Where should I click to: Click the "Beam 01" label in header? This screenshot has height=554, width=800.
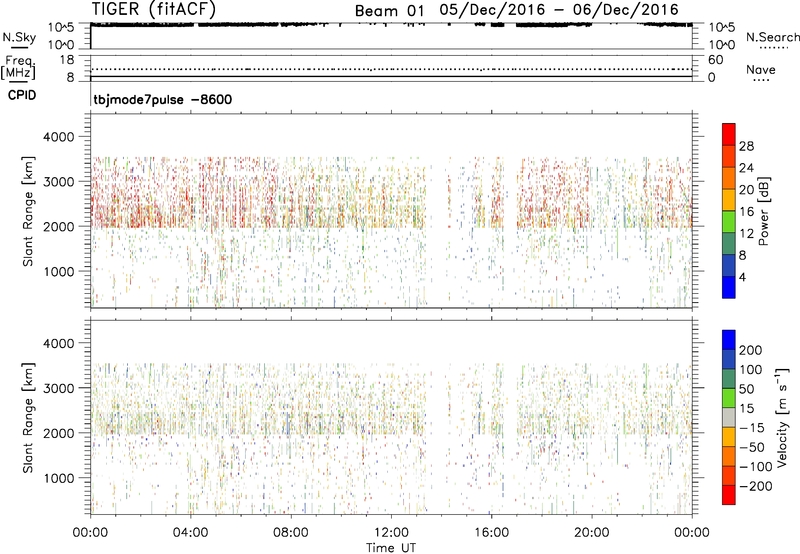(389, 11)
